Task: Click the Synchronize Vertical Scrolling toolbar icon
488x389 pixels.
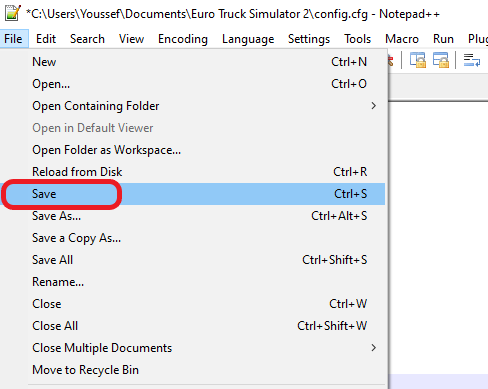Action: (418, 60)
